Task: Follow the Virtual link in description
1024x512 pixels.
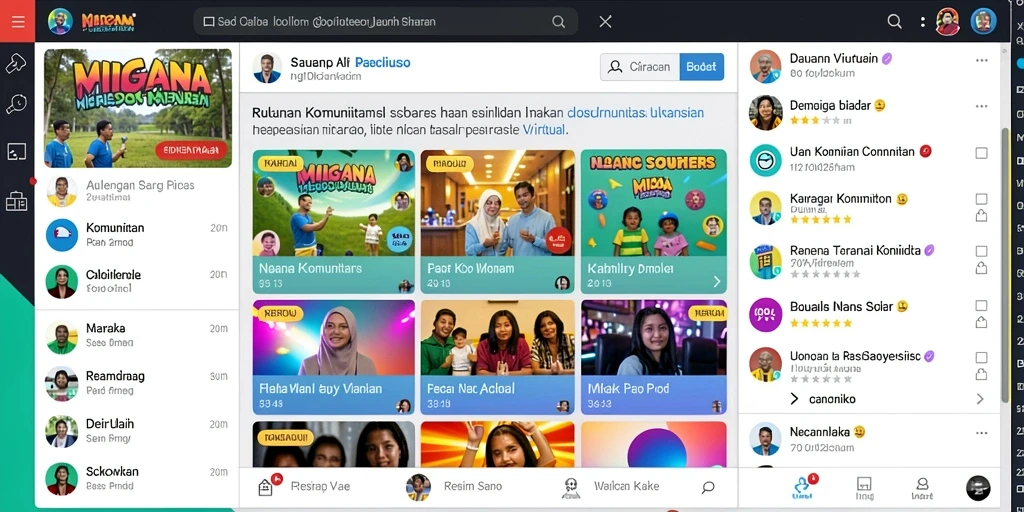Action: [x=544, y=130]
